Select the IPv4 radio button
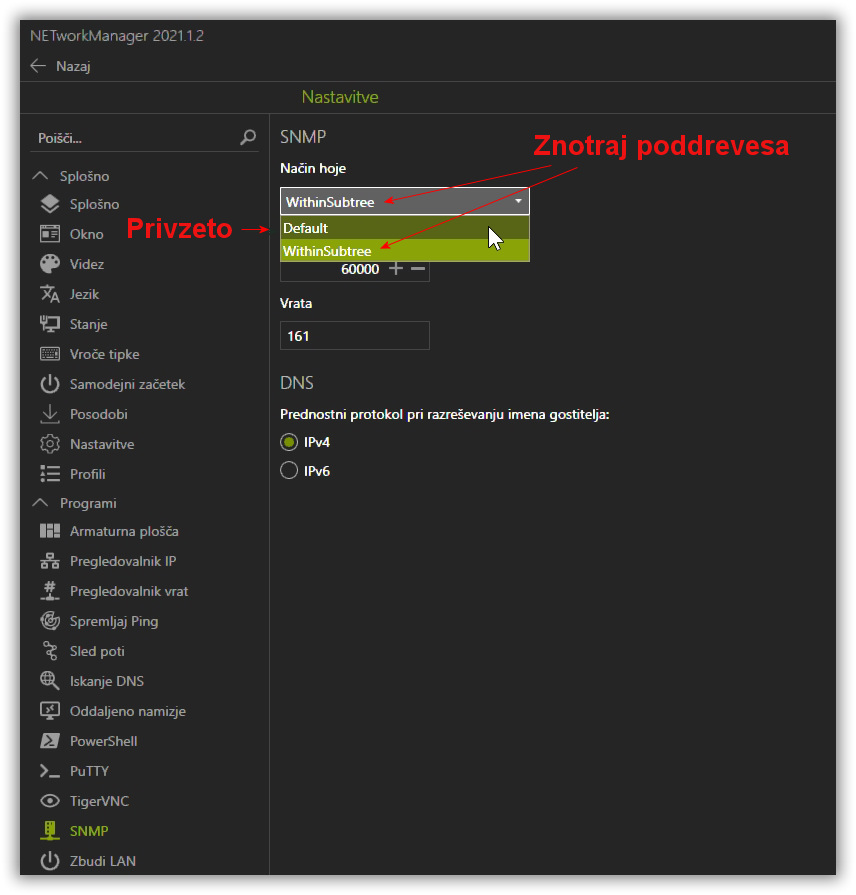This screenshot has height=895, width=856. 289,442
